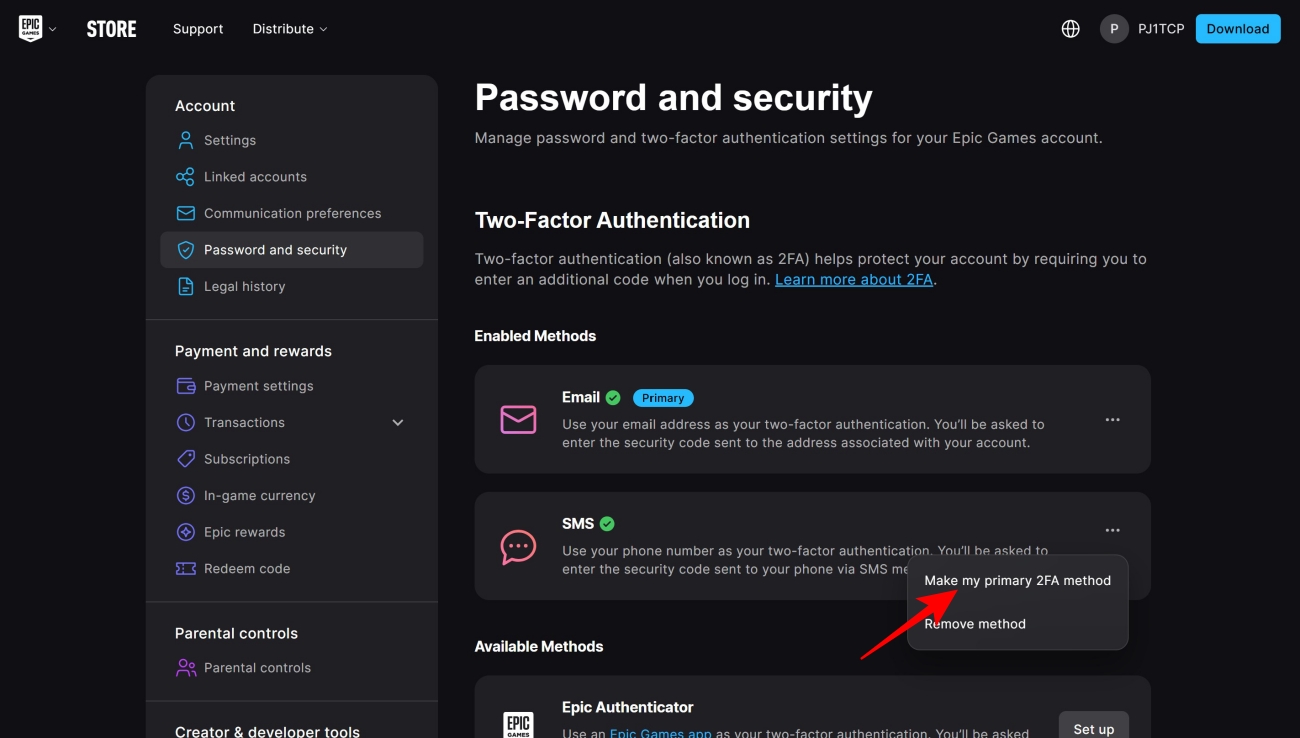The image size is (1300, 738).
Task: Go to Linked accounts
Action: pyautogui.click(x=291, y=177)
